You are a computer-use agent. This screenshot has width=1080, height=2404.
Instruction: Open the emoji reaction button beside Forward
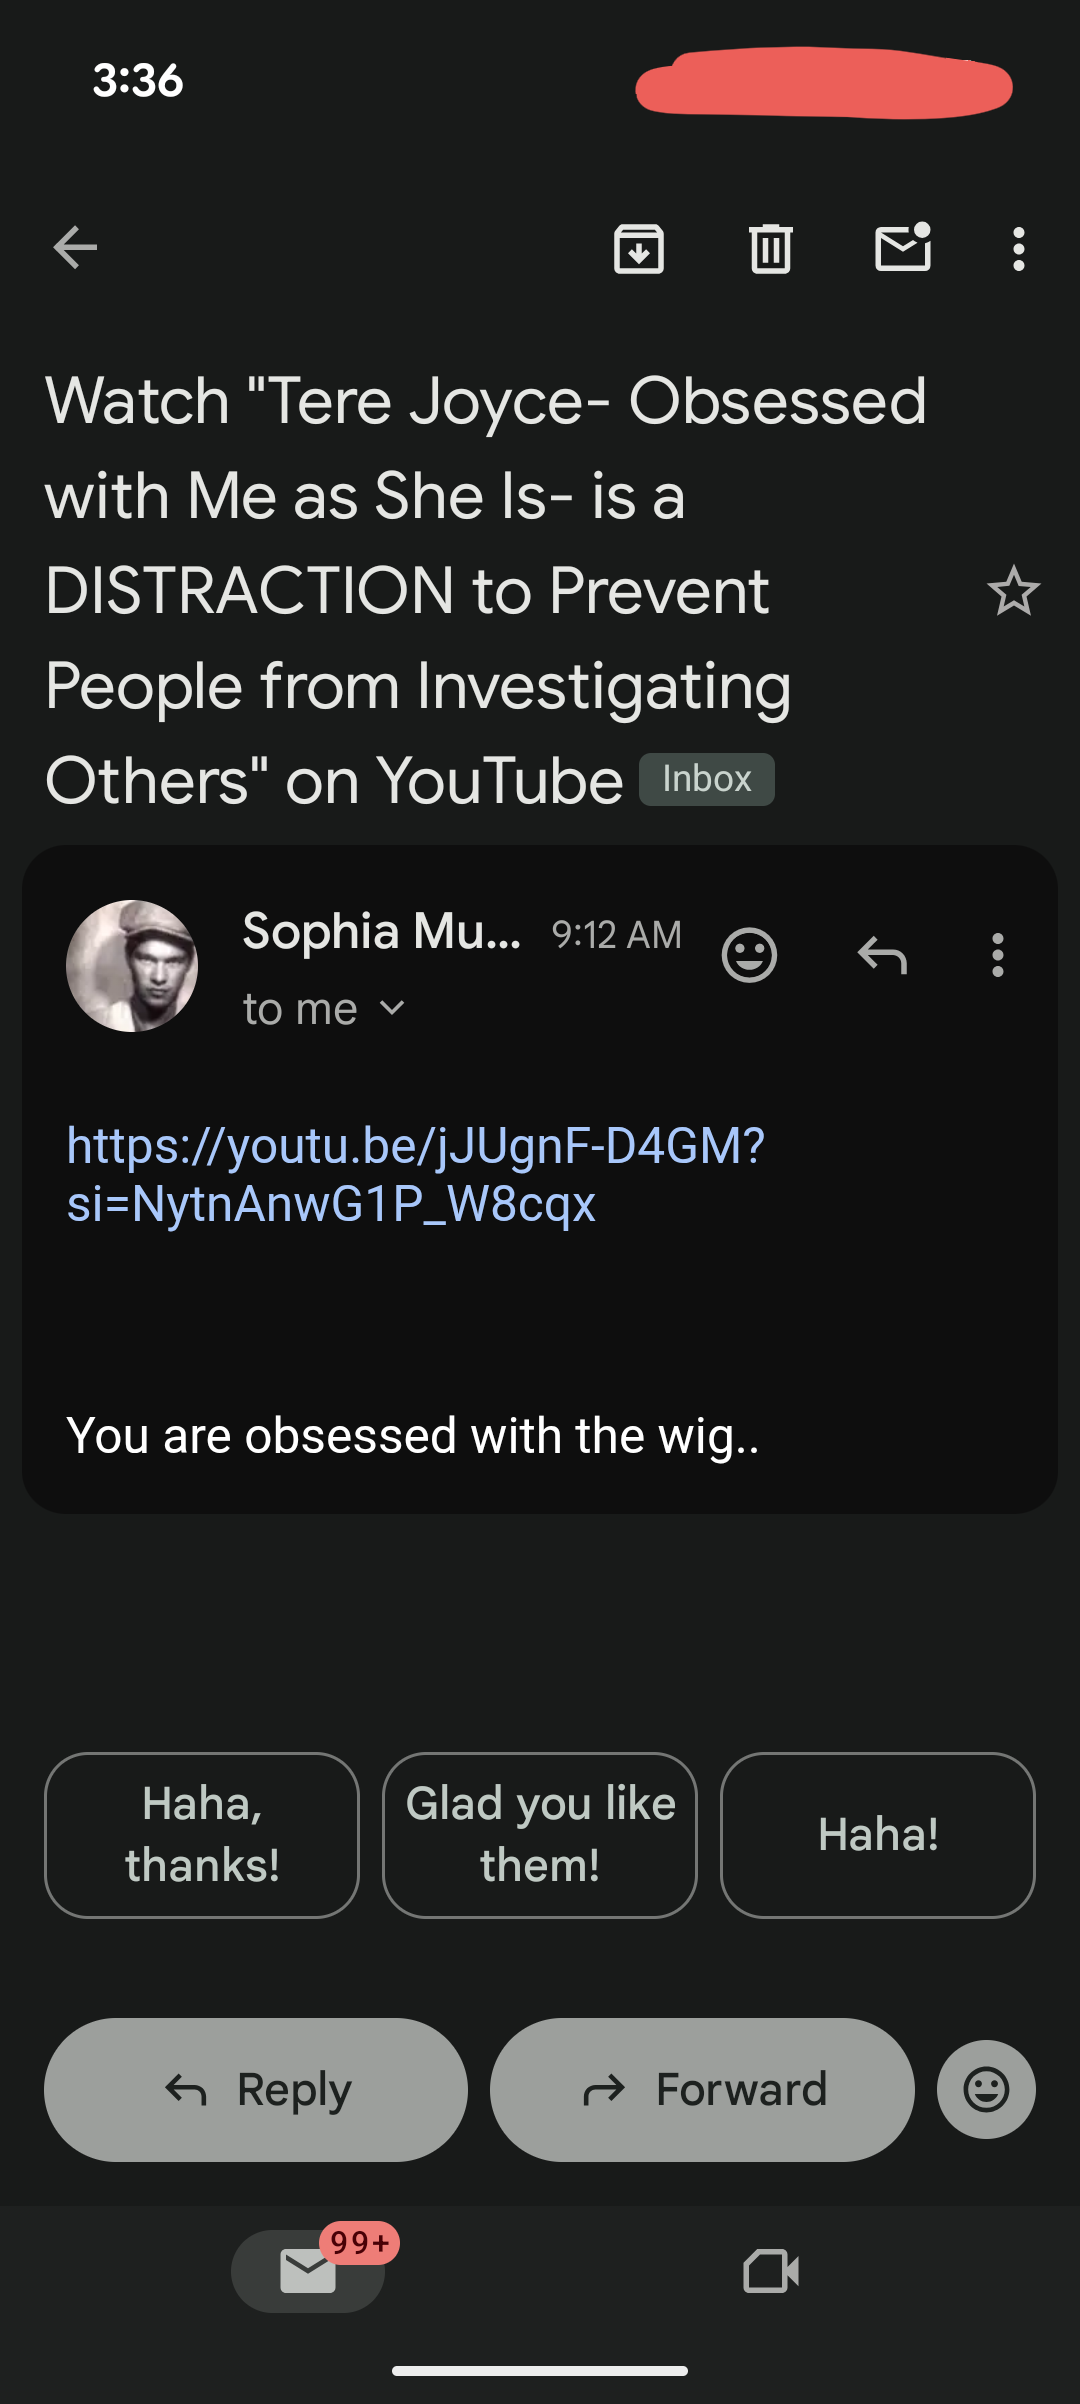986,2089
